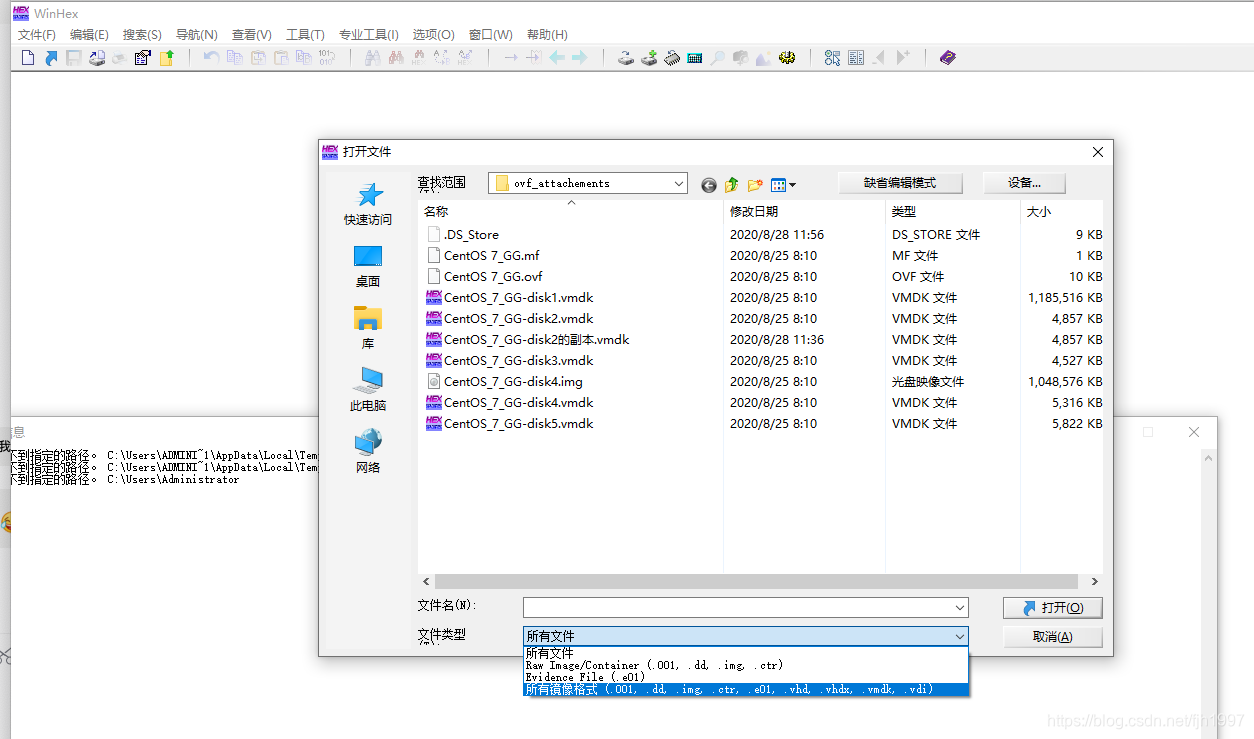This screenshot has height=739, width=1254.
Task: Click the Save file floppy icon
Action: [74, 58]
